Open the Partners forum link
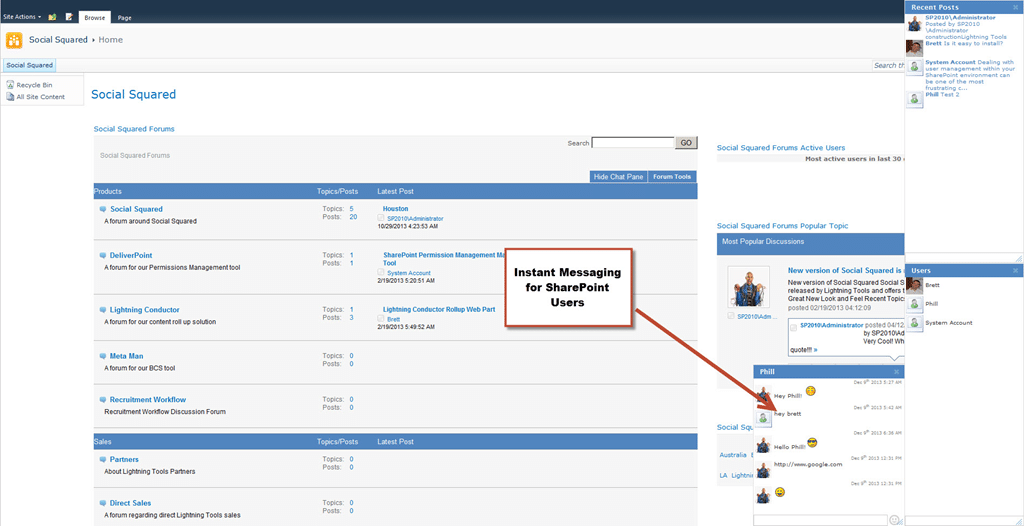 pyautogui.click(x=124, y=459)
